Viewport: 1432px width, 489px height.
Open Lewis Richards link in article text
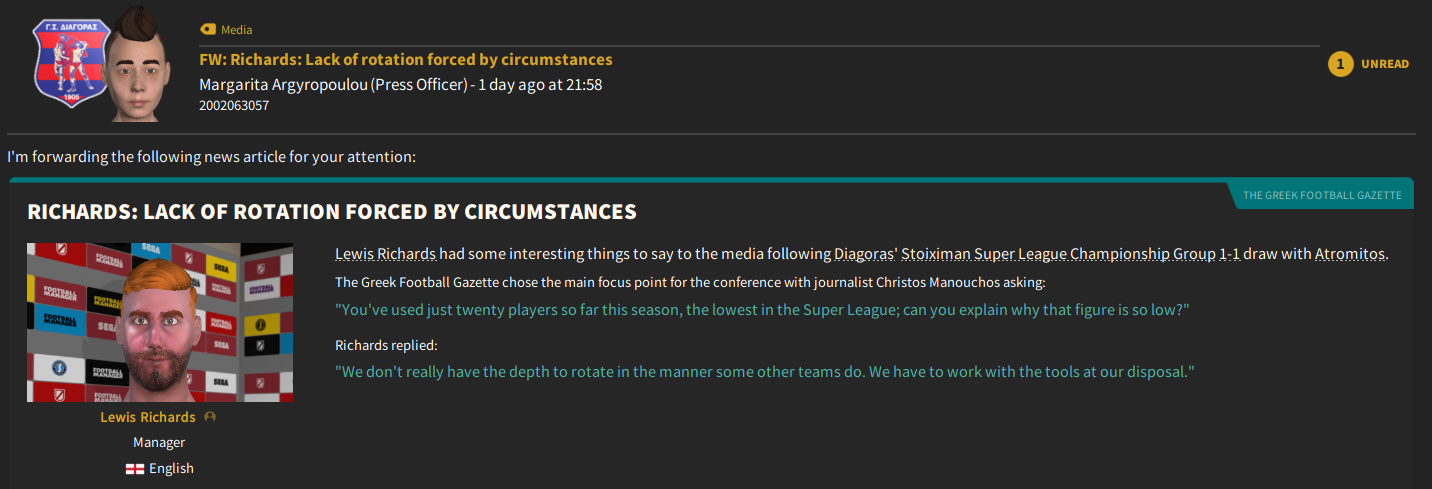(385, 254)
